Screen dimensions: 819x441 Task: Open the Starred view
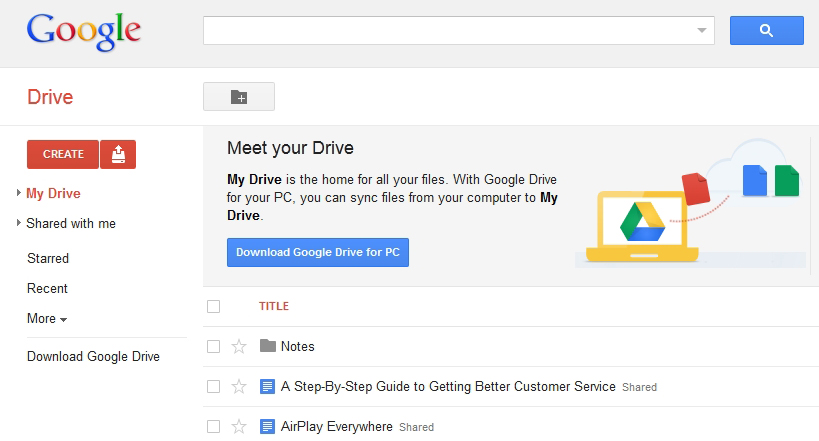48,258
